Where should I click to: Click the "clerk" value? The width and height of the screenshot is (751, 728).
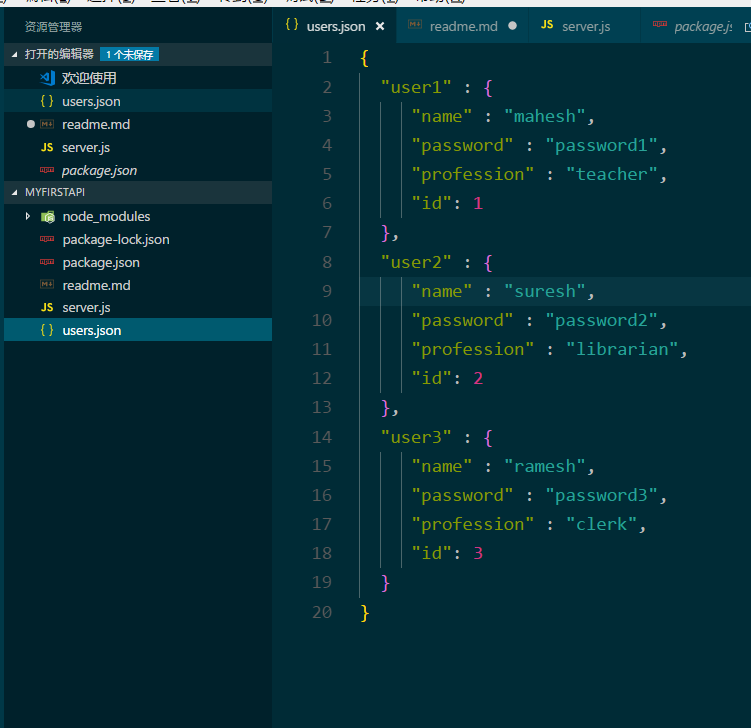point(602,524)
